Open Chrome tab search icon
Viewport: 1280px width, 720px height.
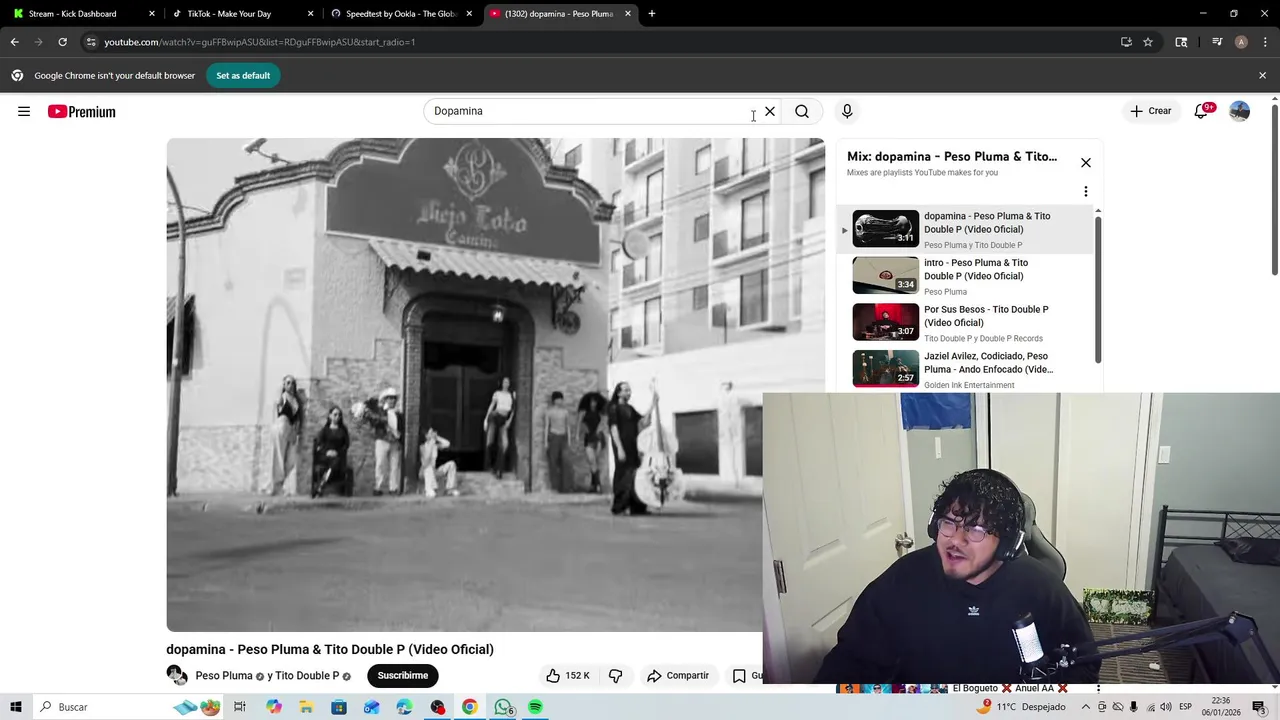1181,42
